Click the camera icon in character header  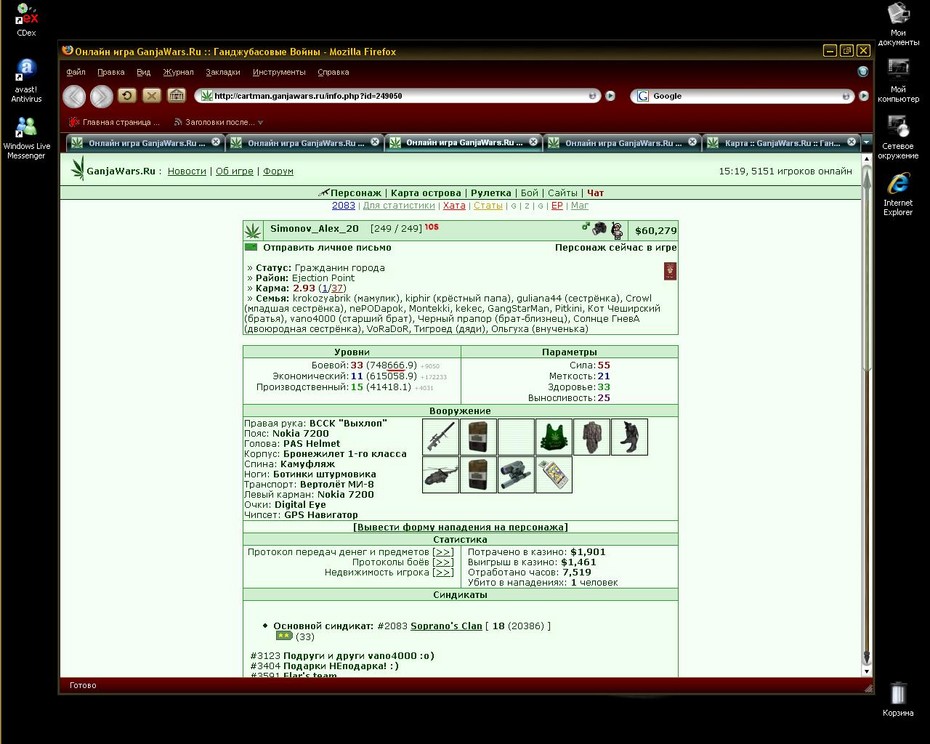click(x=600, y=228)
